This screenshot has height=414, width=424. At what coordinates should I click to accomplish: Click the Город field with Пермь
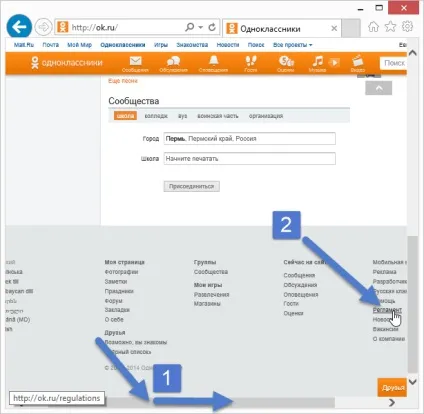[x=249, y=139]
